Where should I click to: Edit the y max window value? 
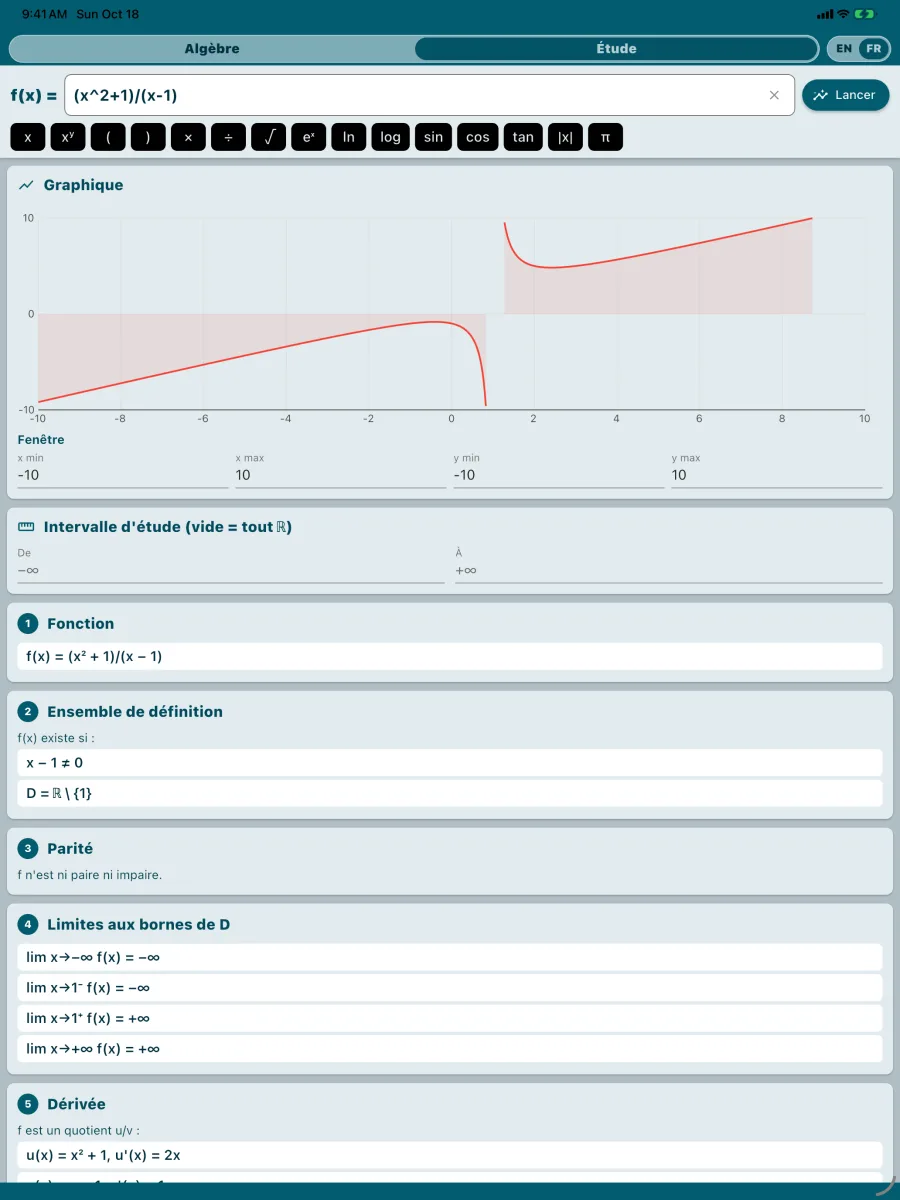777,475
